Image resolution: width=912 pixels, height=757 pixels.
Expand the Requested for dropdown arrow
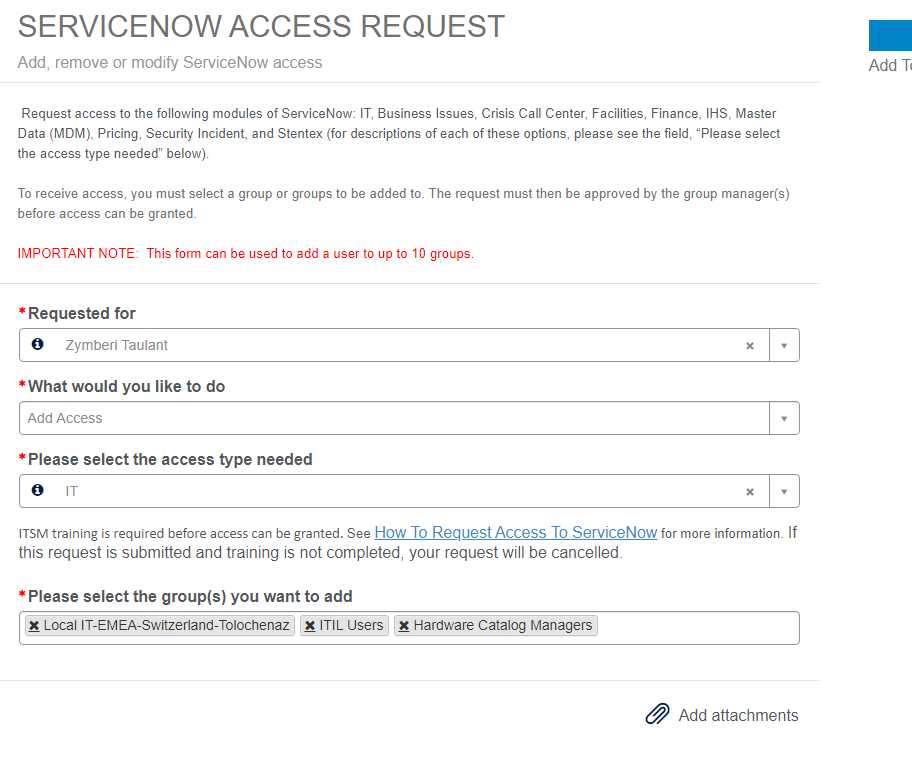(784, 345)
